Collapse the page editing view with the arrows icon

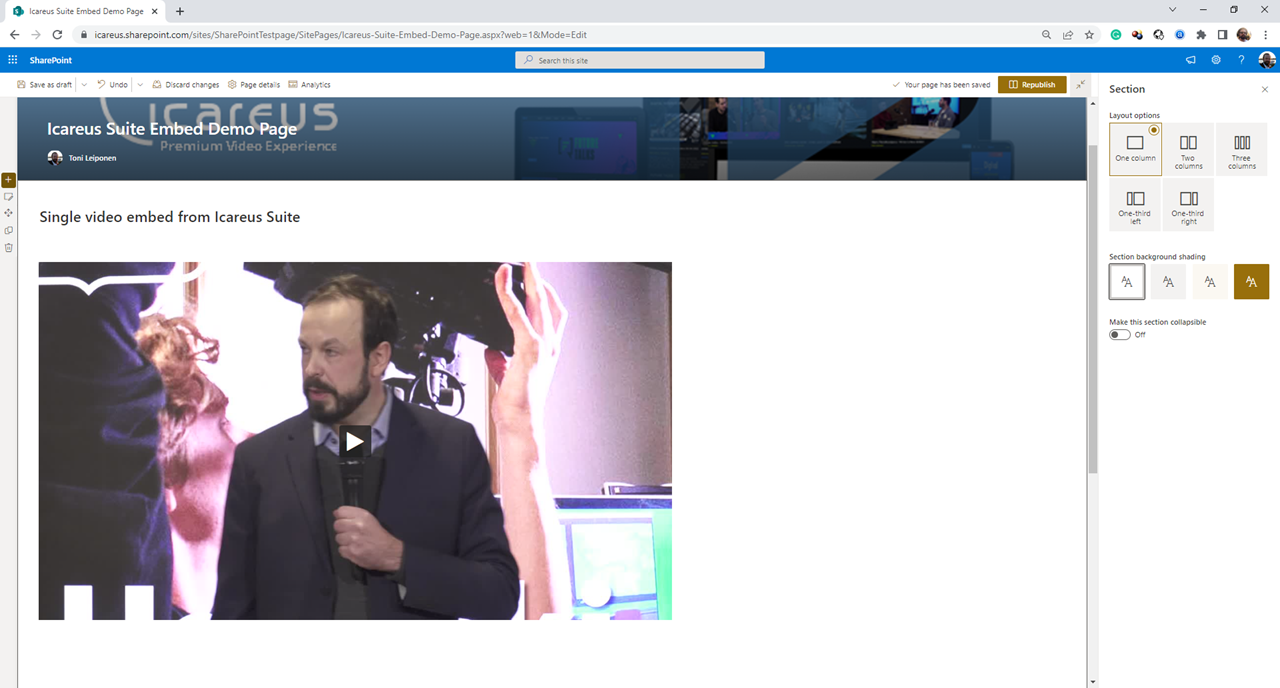pyautogui.click(x=1081, y=85)
